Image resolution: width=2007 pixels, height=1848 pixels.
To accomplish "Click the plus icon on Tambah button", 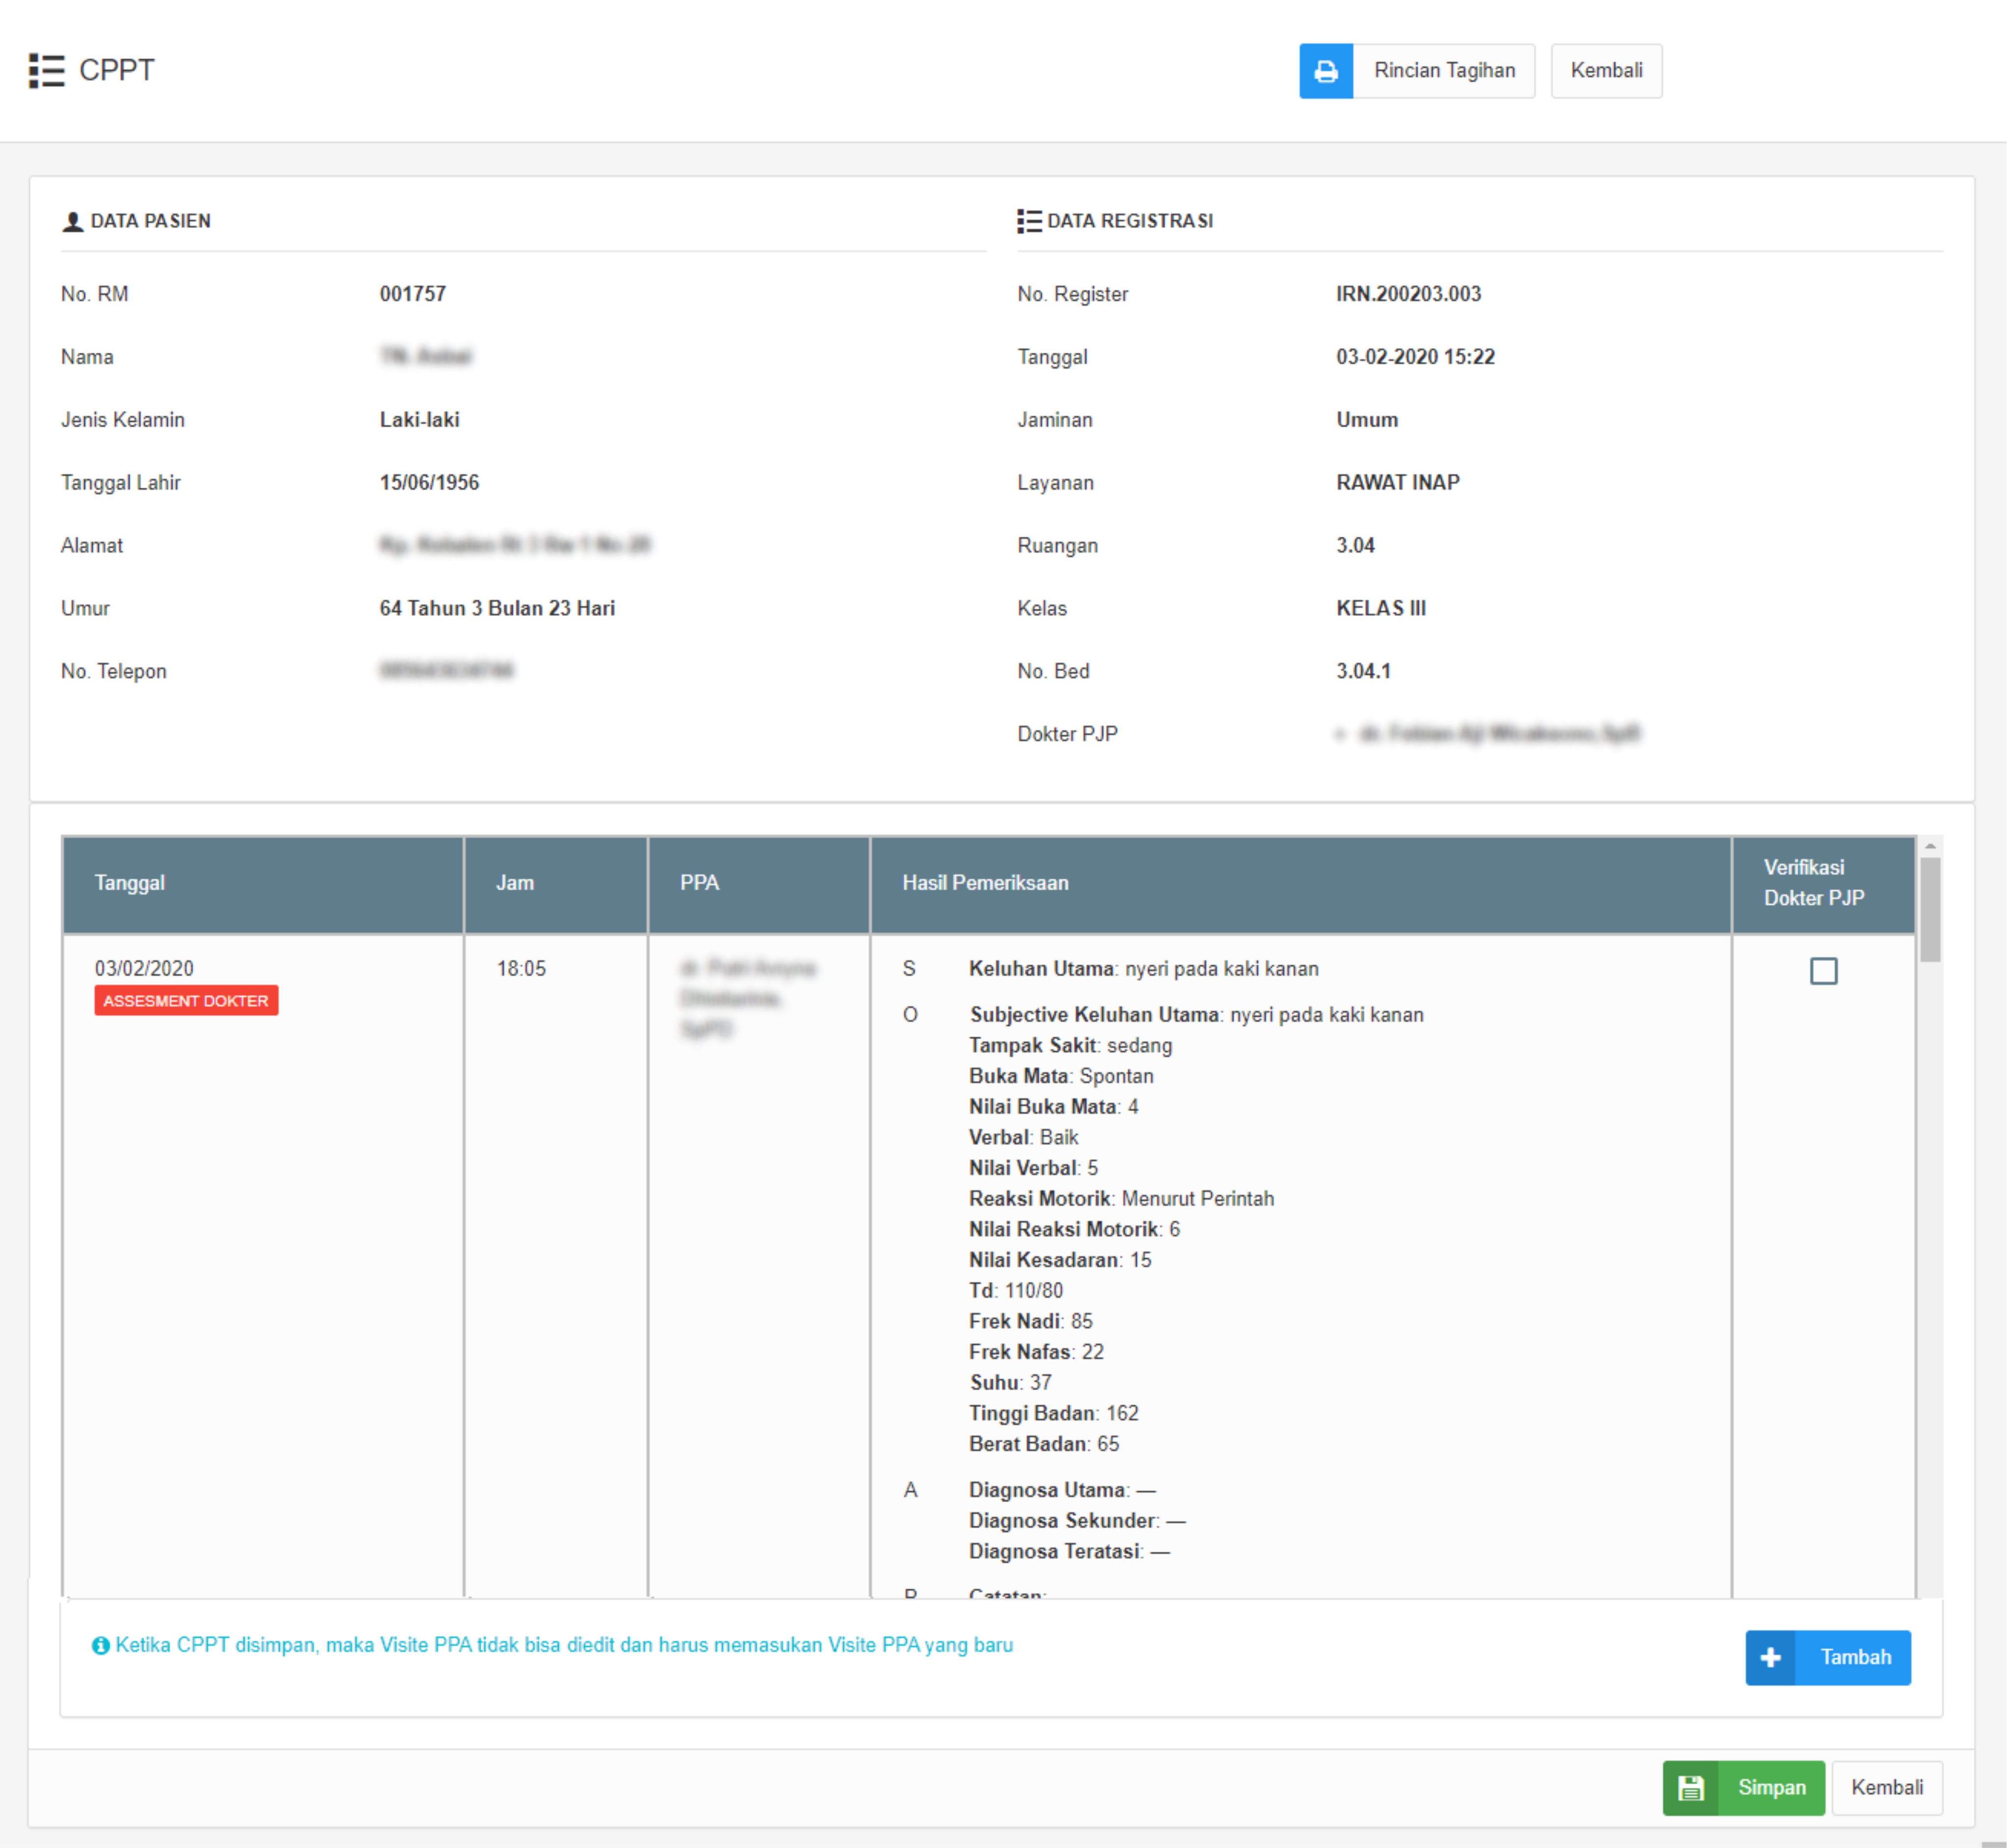I will coord(1770,1657).
